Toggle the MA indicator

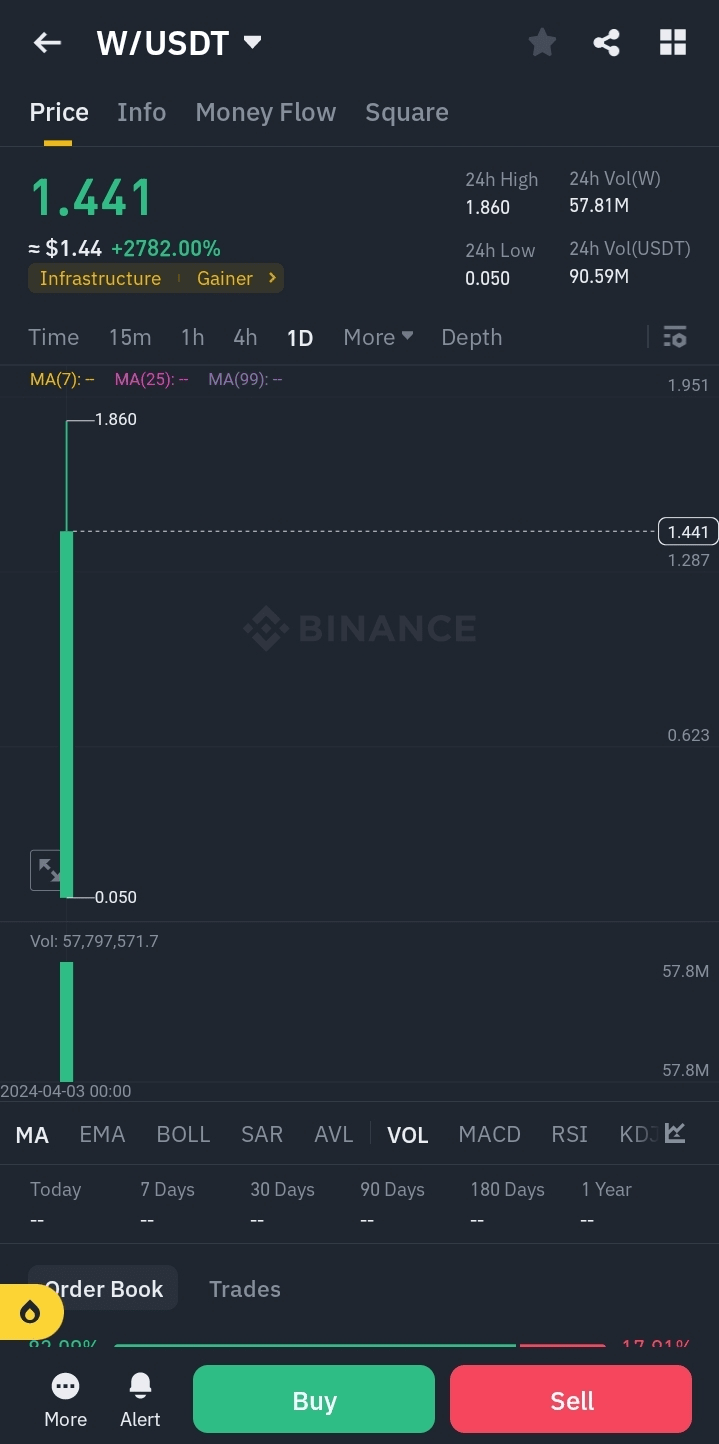[32, 1135]
